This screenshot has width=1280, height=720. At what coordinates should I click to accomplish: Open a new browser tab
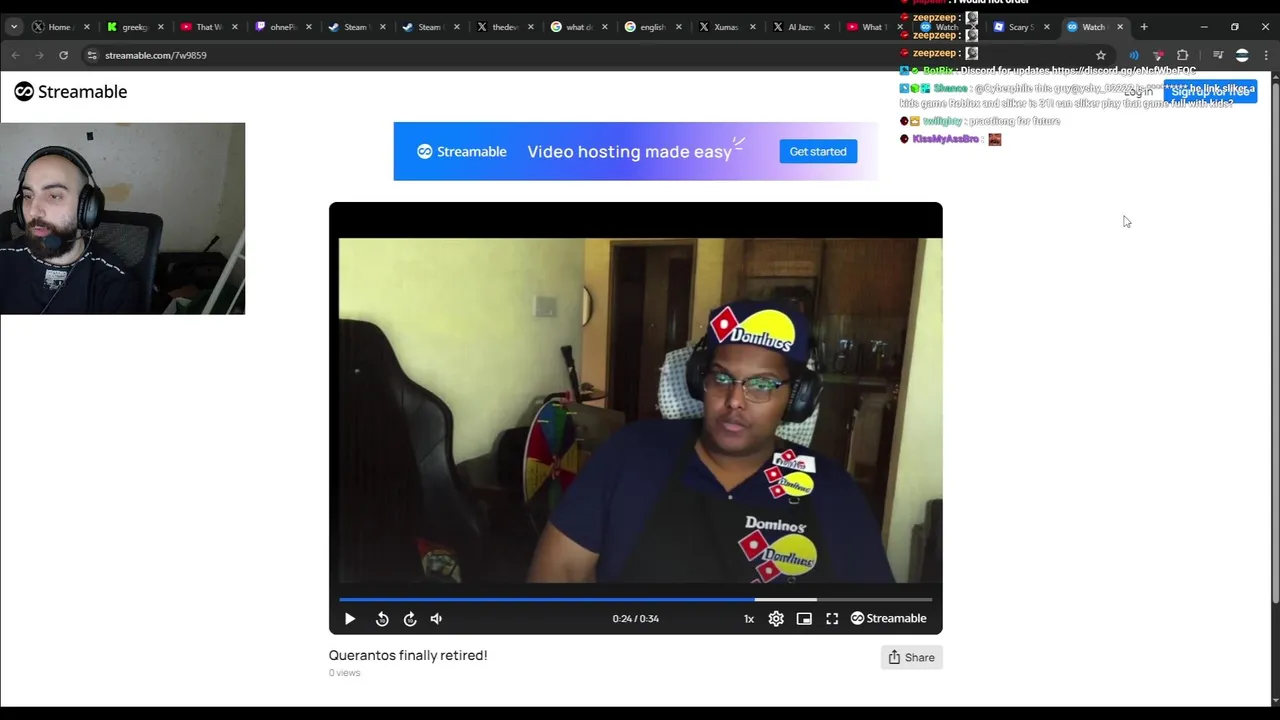pos(1144,27)
